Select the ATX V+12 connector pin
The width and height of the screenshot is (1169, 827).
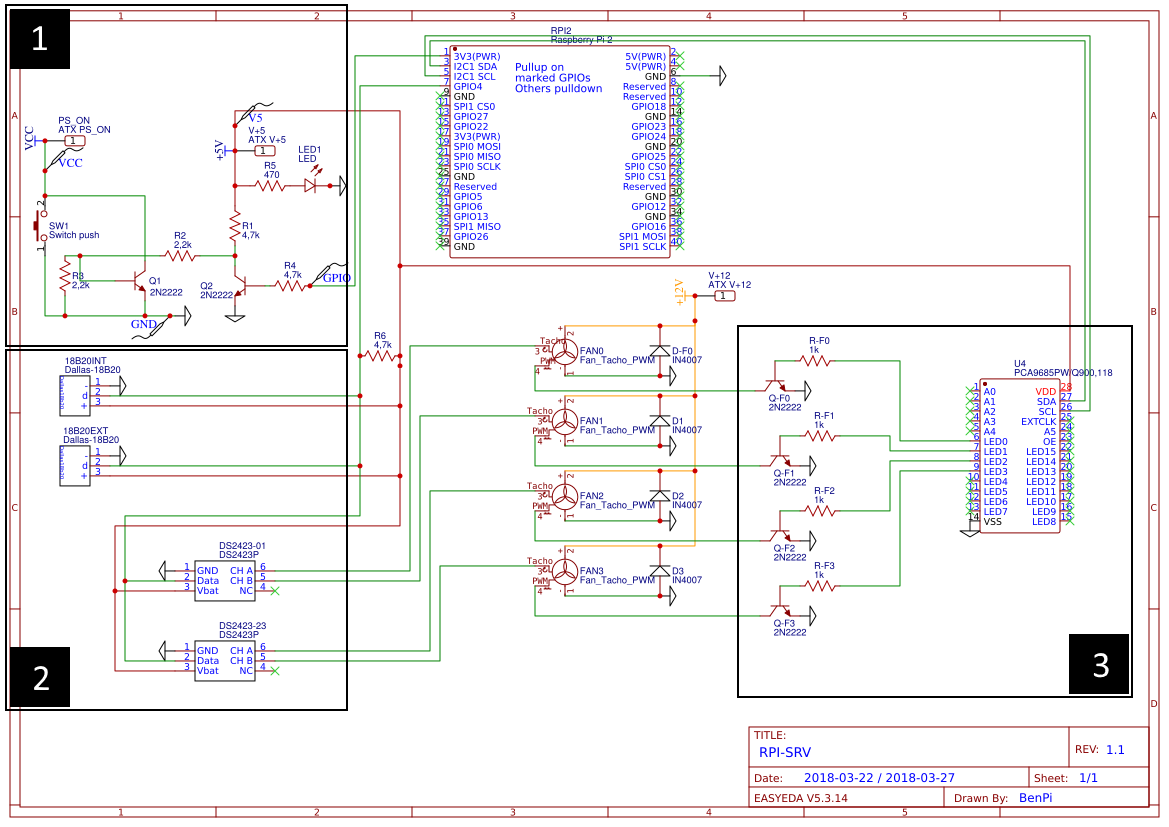[x=719, y=296]
